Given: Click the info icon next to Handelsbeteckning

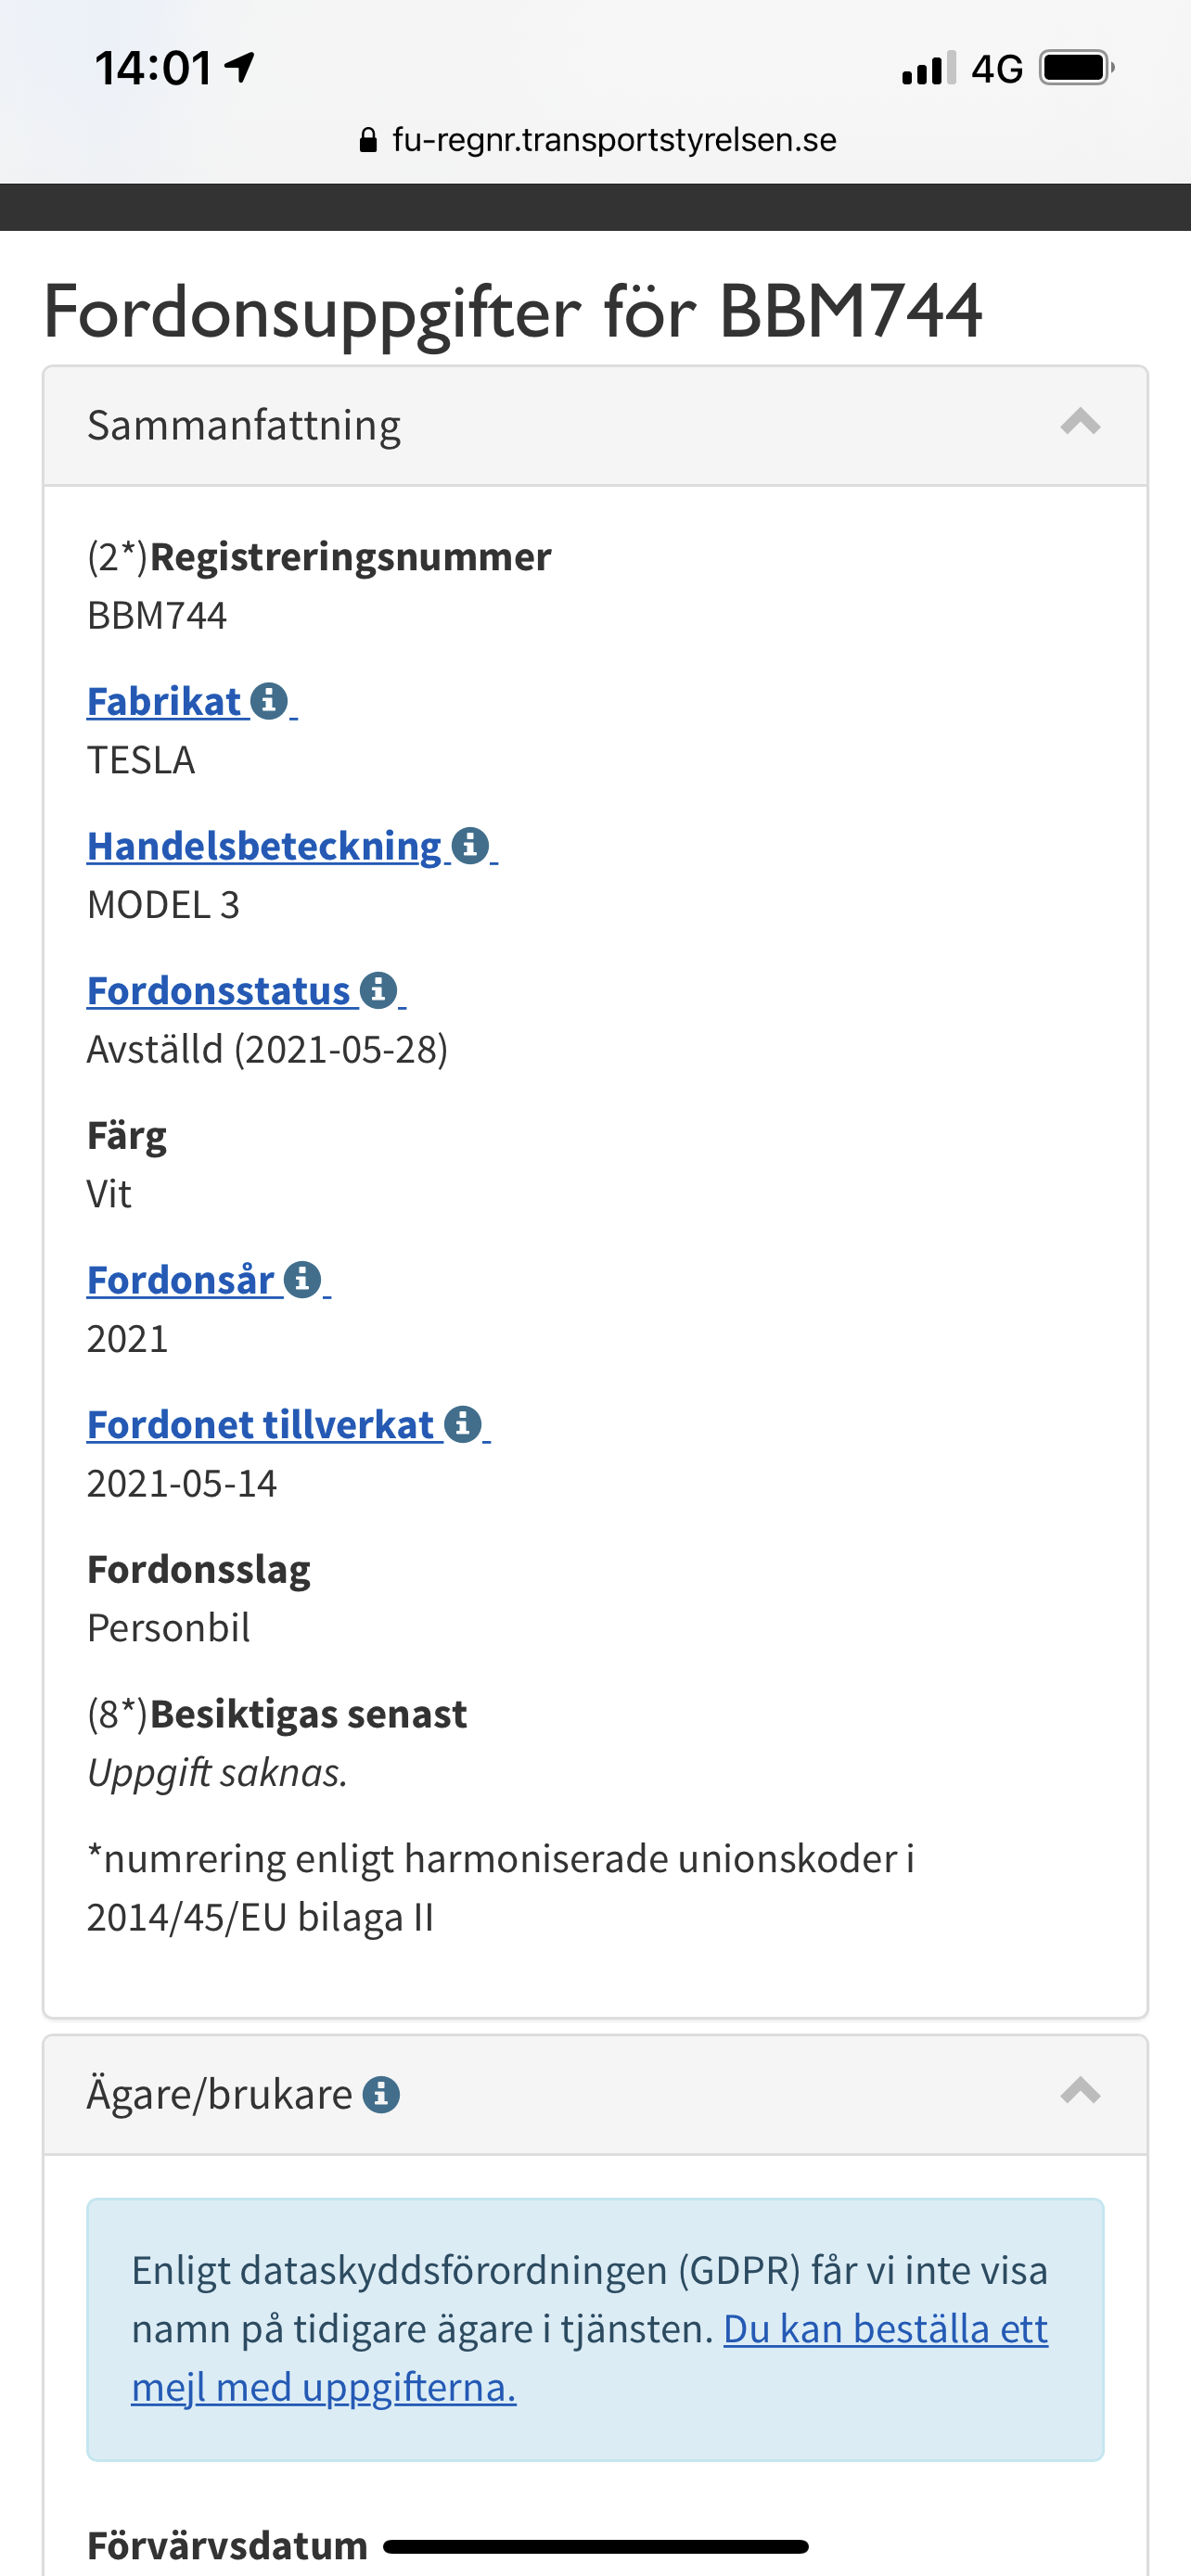Looking at the screenshot, I should click(x=470, y=846).
